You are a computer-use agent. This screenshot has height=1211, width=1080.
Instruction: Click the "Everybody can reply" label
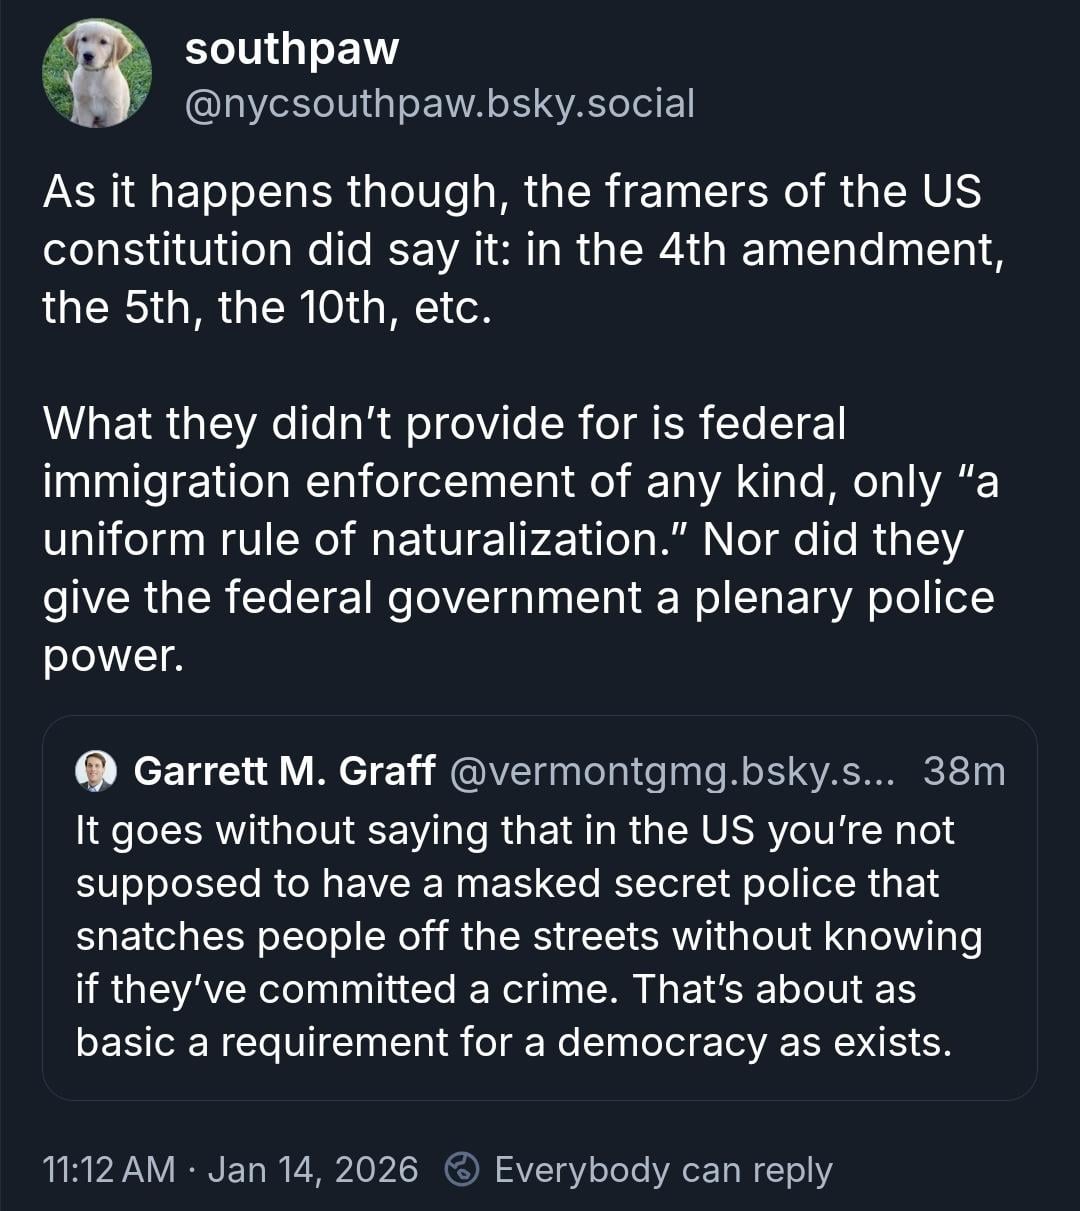(x=663, y=1169)
